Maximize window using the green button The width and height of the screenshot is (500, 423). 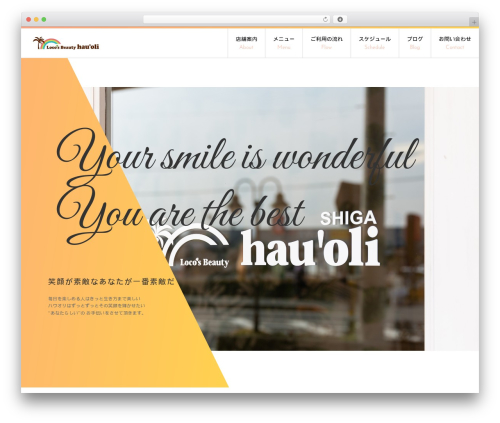(44, 20)
